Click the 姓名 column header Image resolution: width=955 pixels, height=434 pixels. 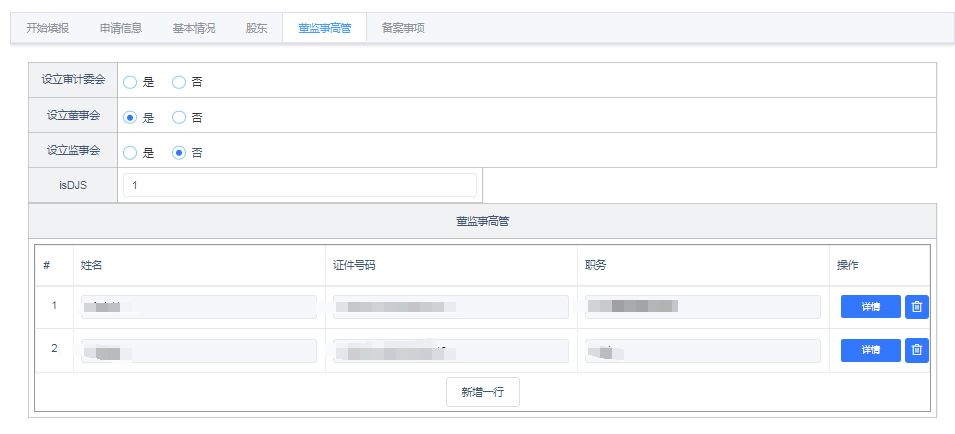click(91, 266)
